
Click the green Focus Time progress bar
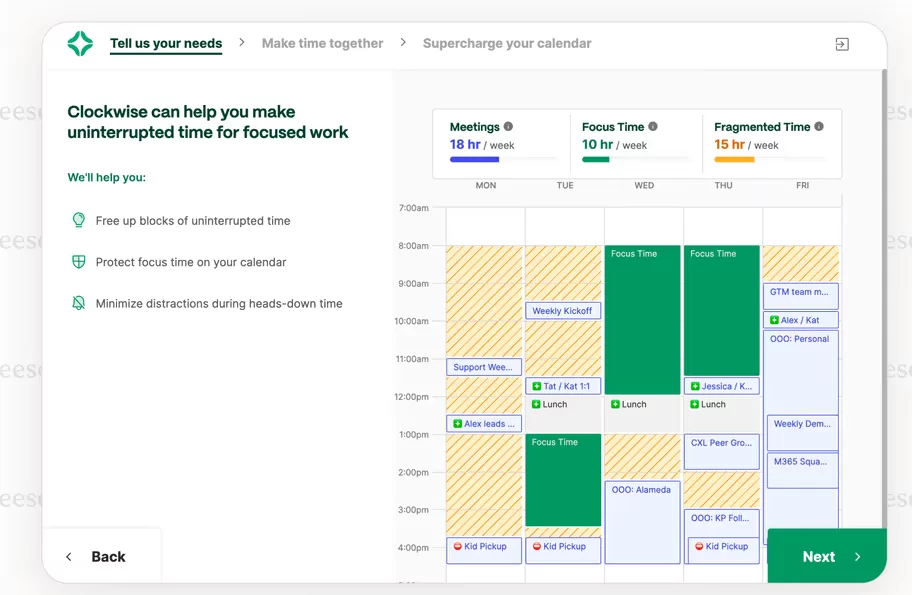pyautogui.click(x=596, y=159)
